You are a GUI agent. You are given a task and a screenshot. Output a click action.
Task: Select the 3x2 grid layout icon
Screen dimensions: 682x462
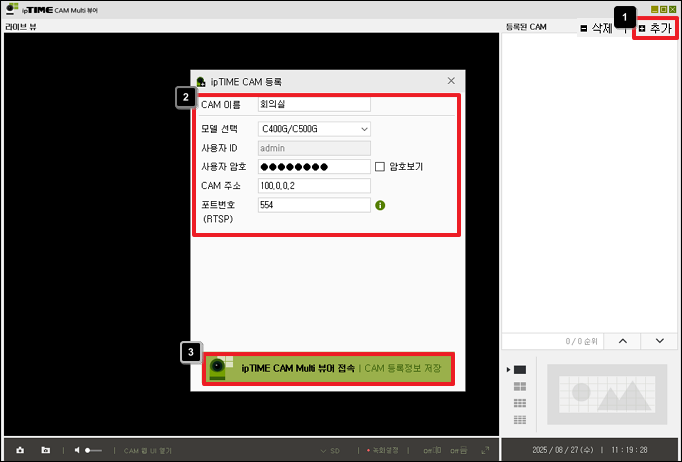519,403
